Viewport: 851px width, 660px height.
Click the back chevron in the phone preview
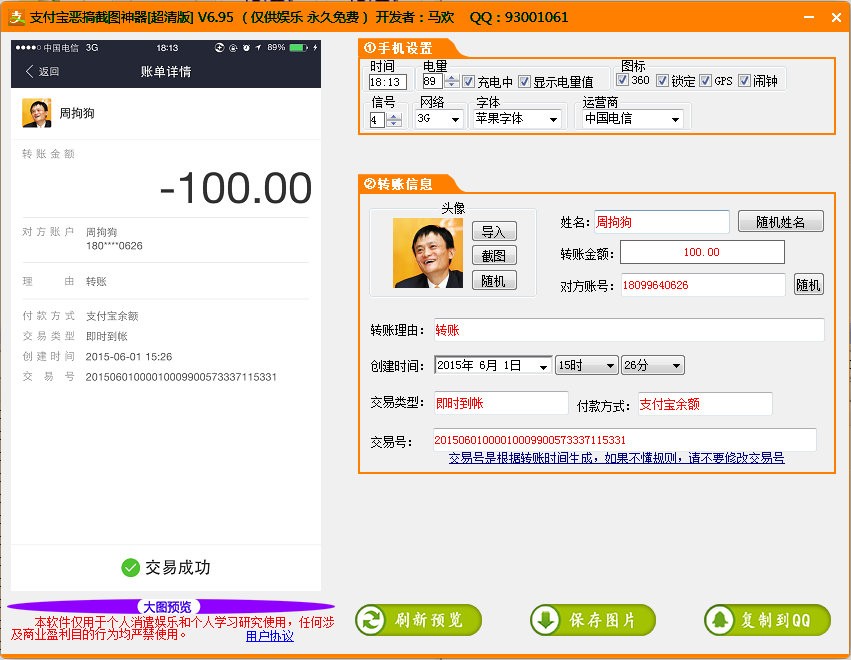pyautogui.click(x=29, y=71)
